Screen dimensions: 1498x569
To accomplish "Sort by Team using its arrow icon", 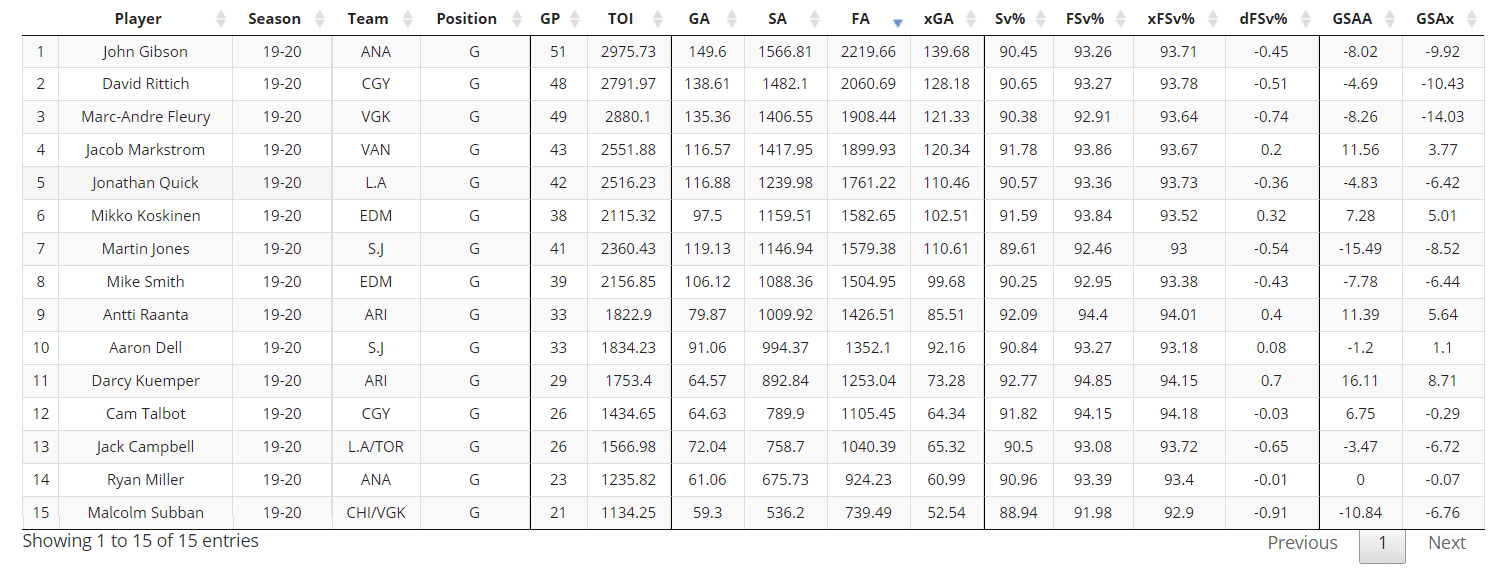I will pos(408,19).
